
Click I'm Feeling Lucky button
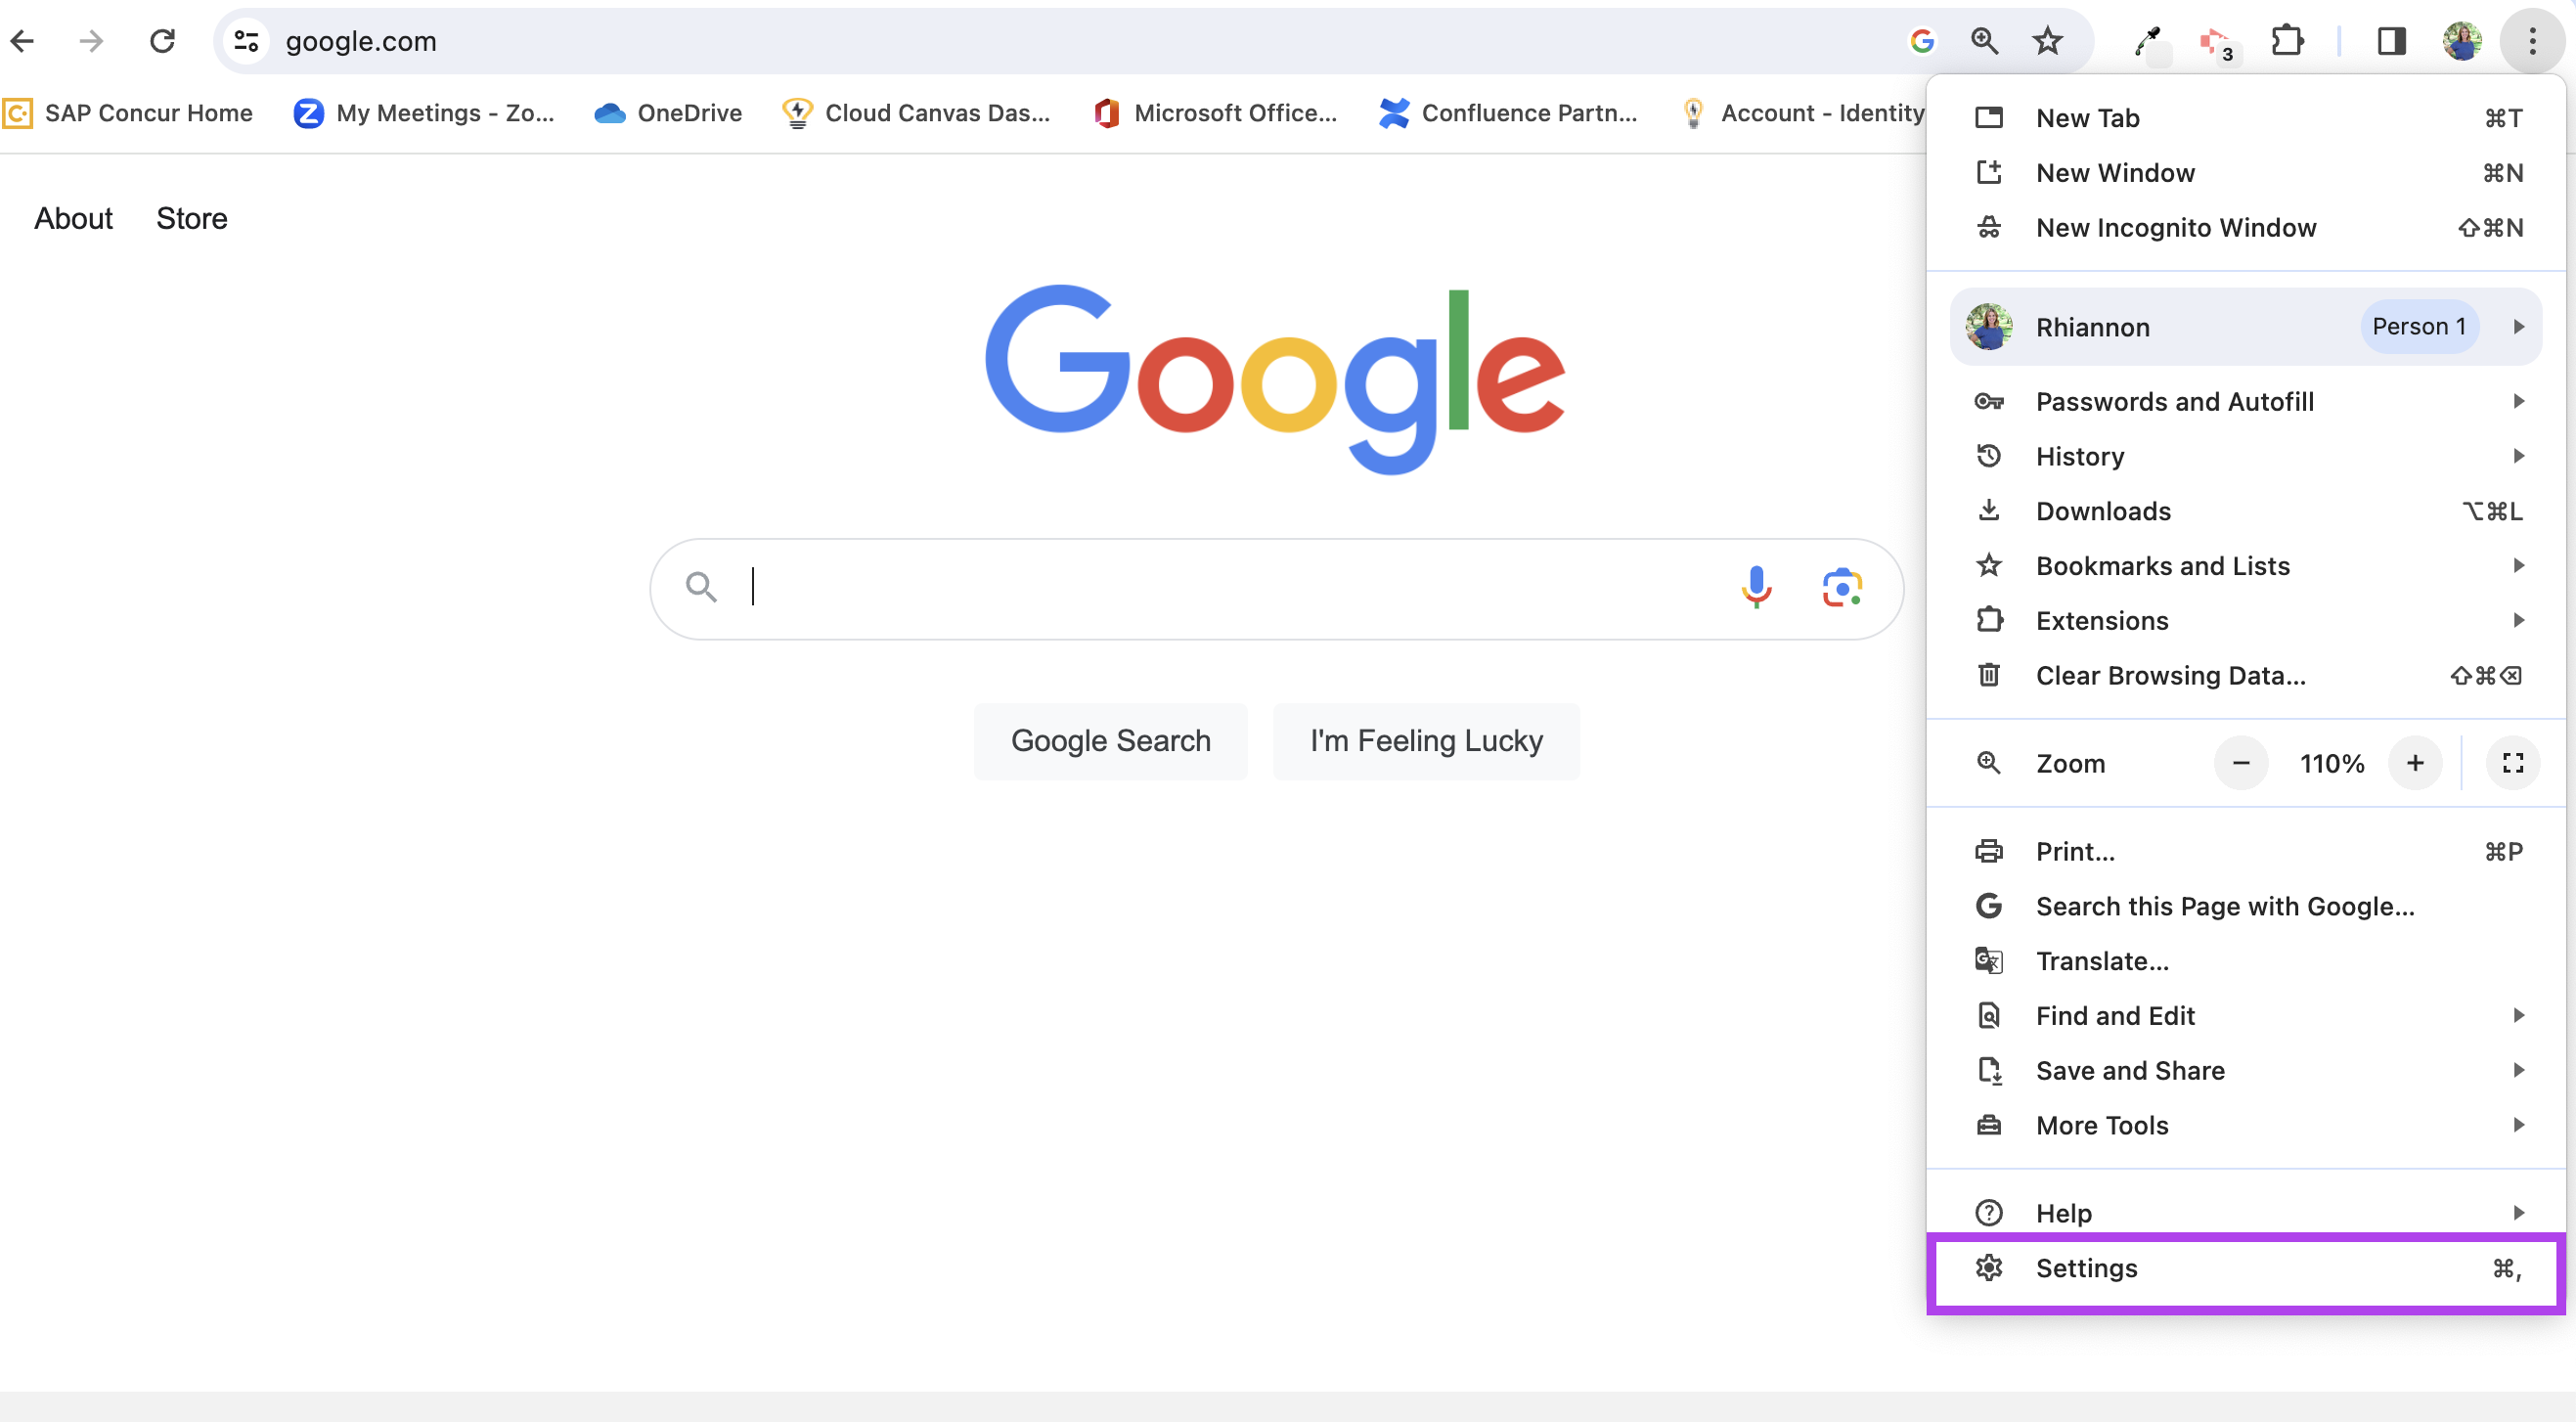click(x=1426, y=741)
